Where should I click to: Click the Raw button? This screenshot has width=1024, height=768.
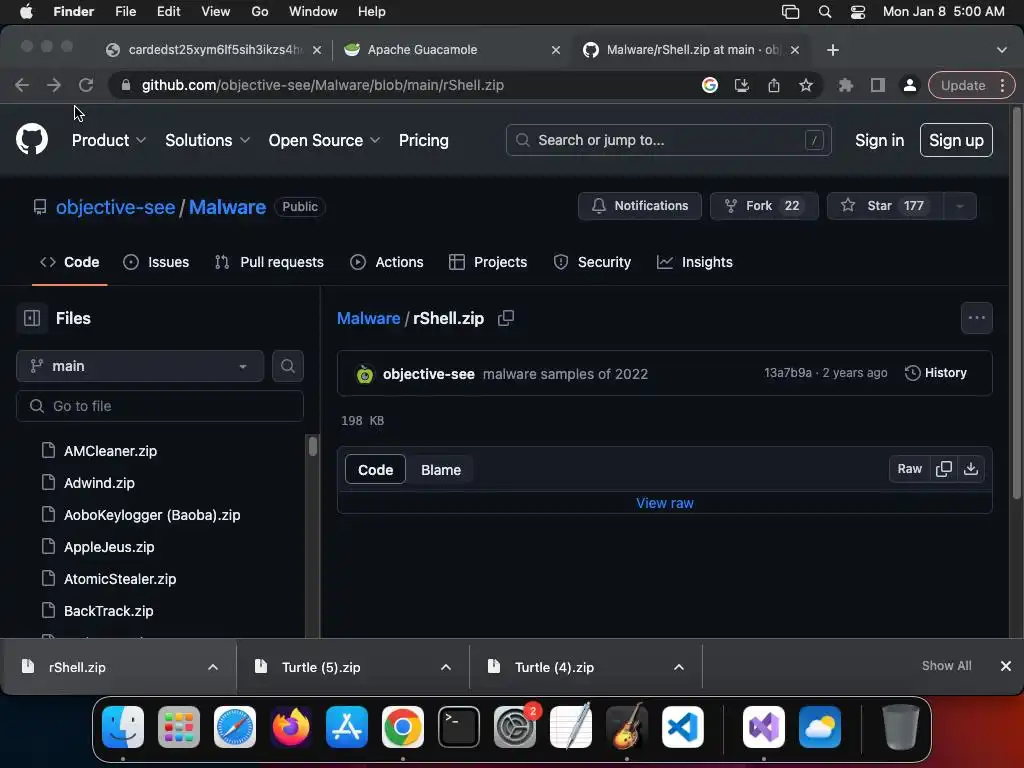(x=909, y=469)
